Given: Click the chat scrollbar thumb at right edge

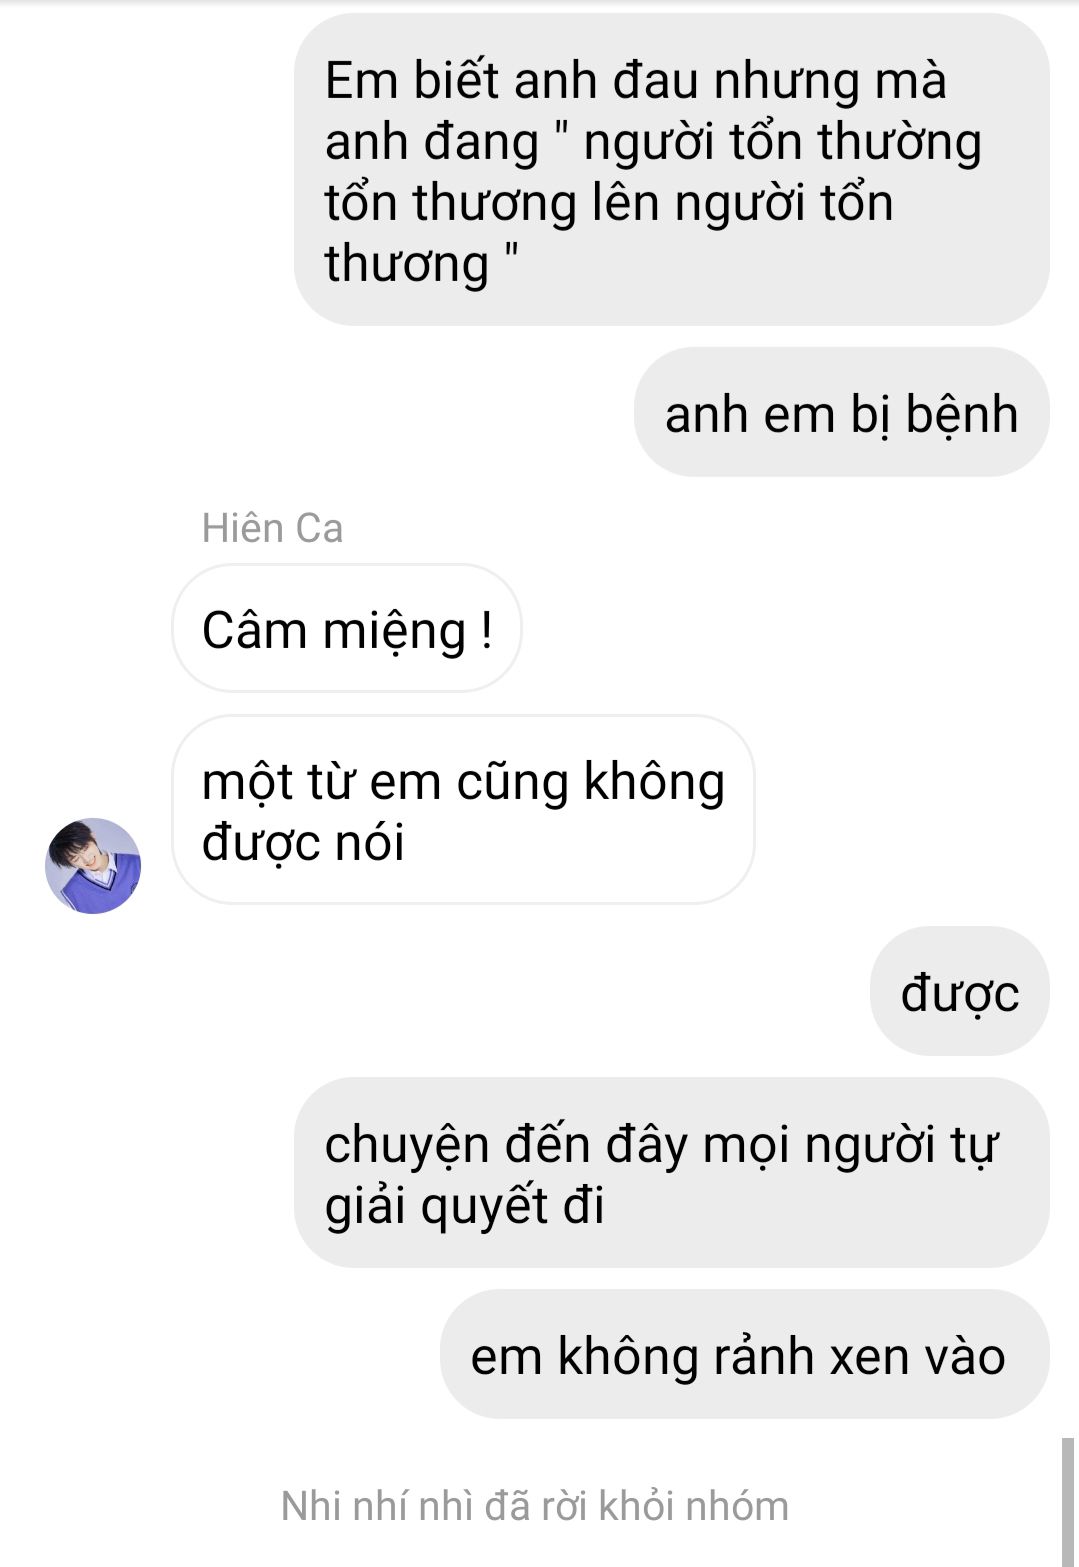Looking at the screenshot, I should pos(1068,1502).
